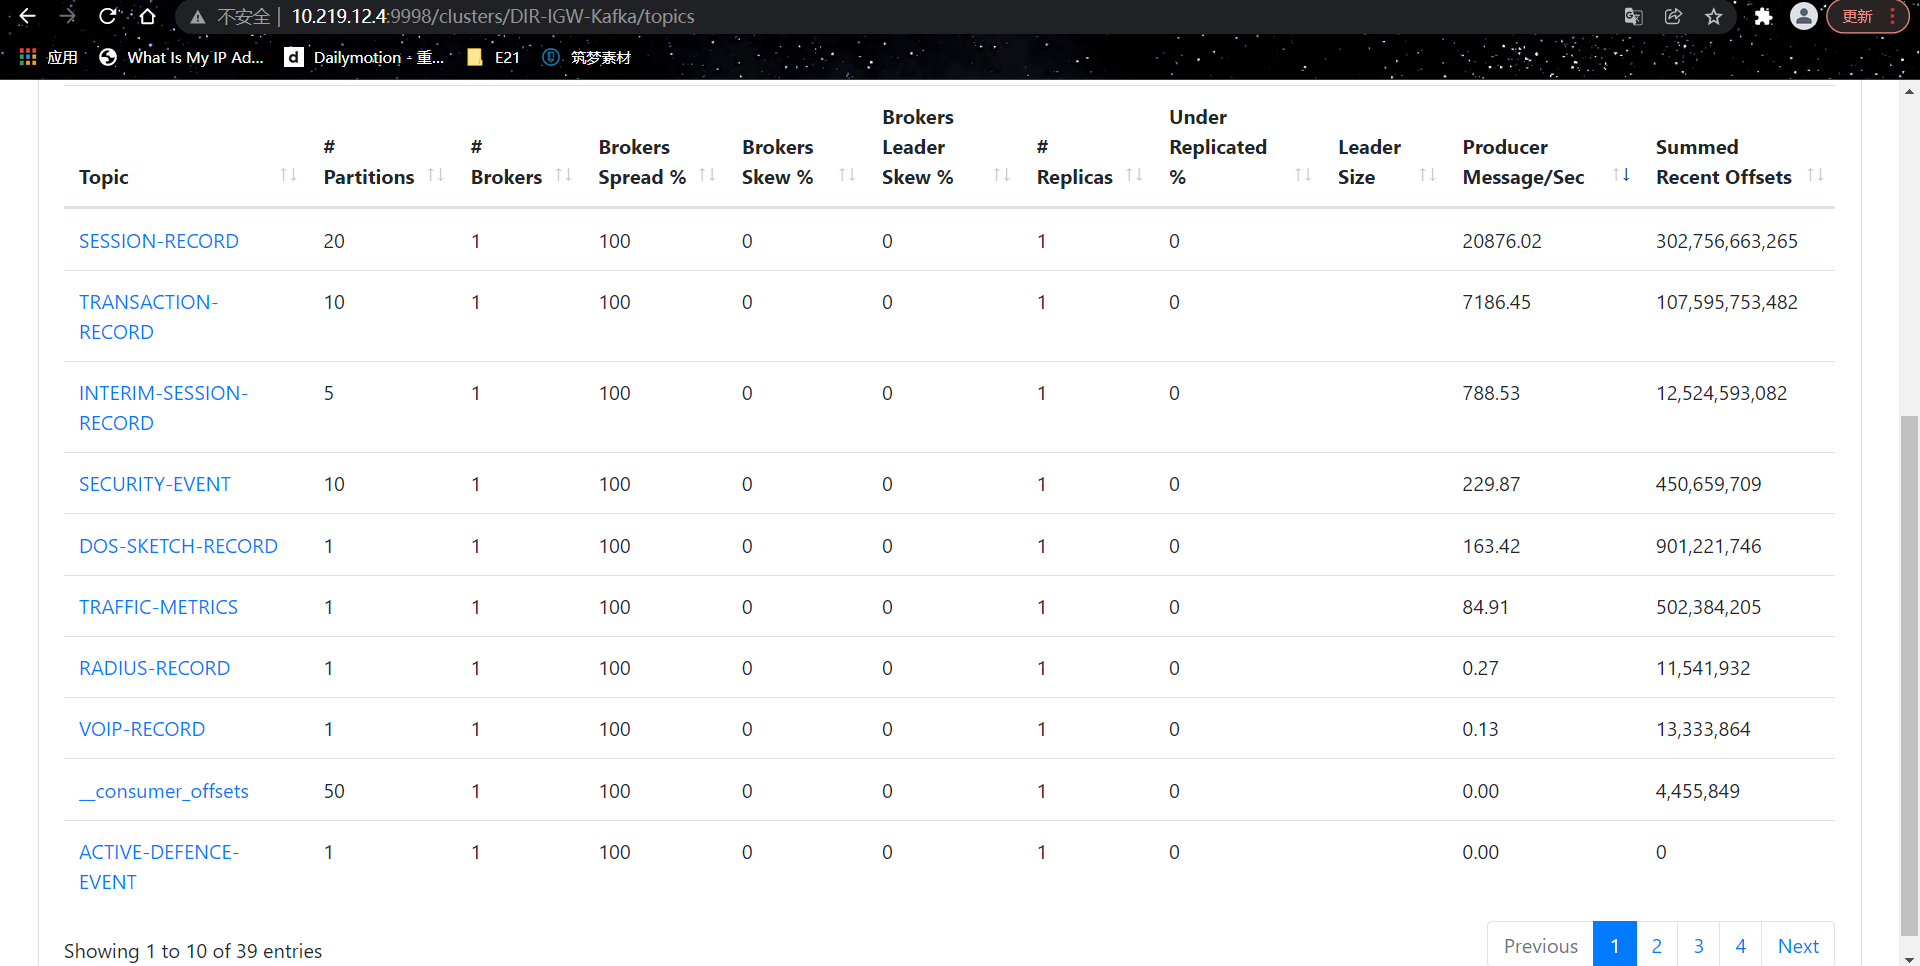The image size is (1920, 966).
Task: Open the browser extensions puzzle icon
Action: pos(1763,17)
